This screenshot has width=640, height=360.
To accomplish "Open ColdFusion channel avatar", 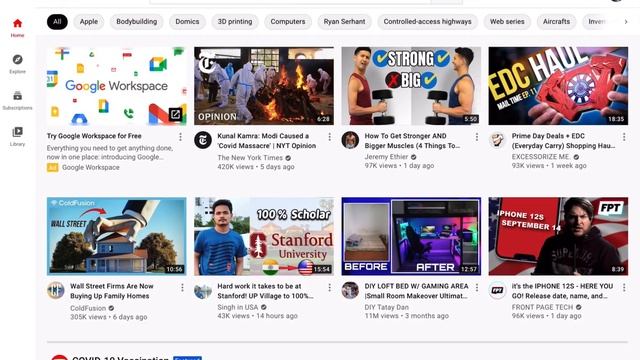I will coord(56,291).
